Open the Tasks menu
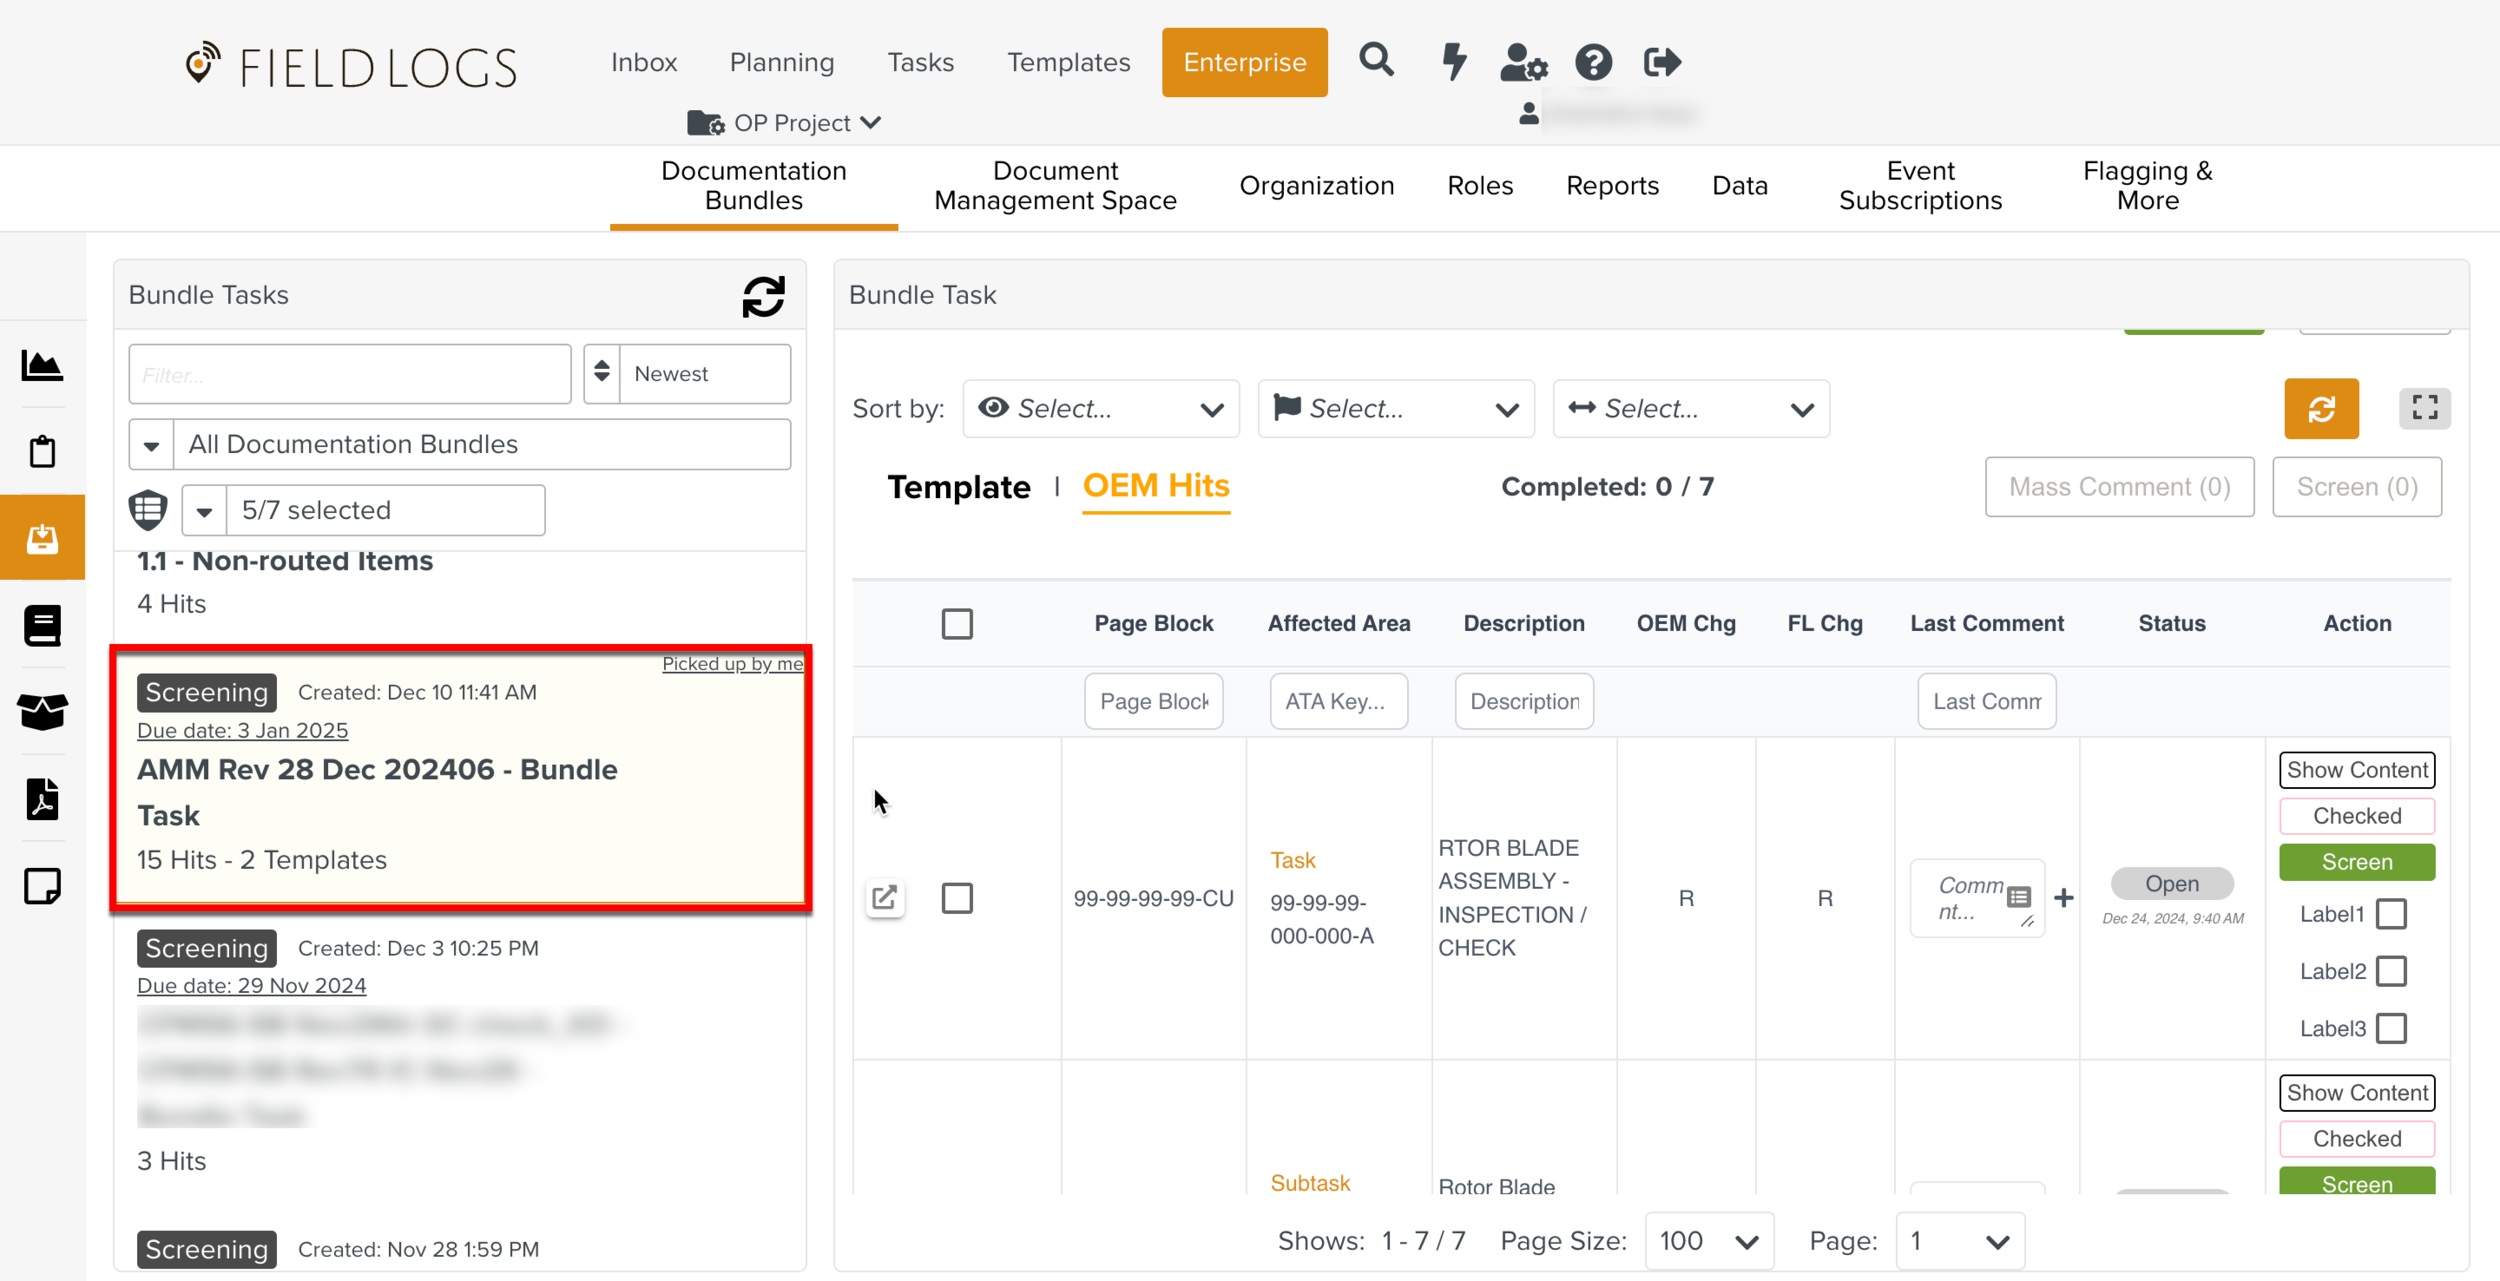Screen dimensions: 2500x1281 pyautogui.click(x=920, y=62)
